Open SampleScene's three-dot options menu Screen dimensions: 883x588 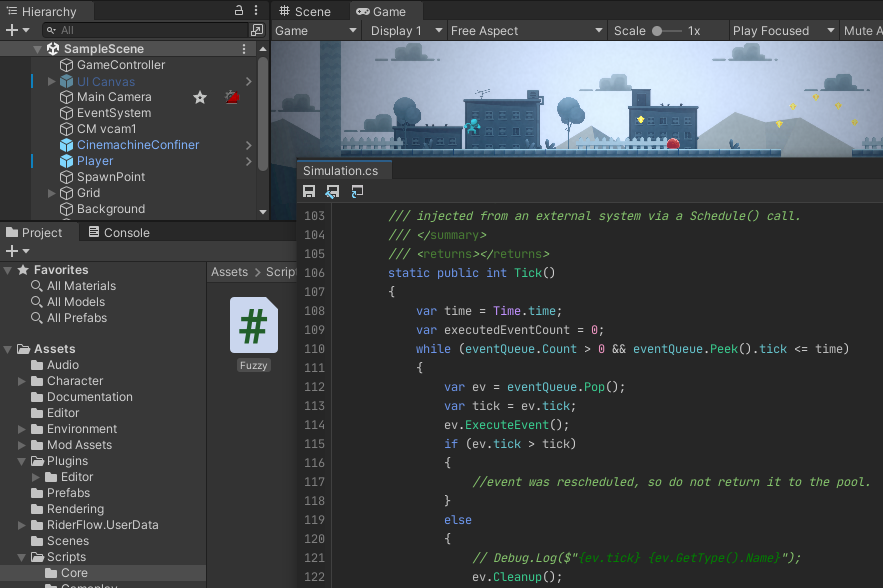pos(244,49)
